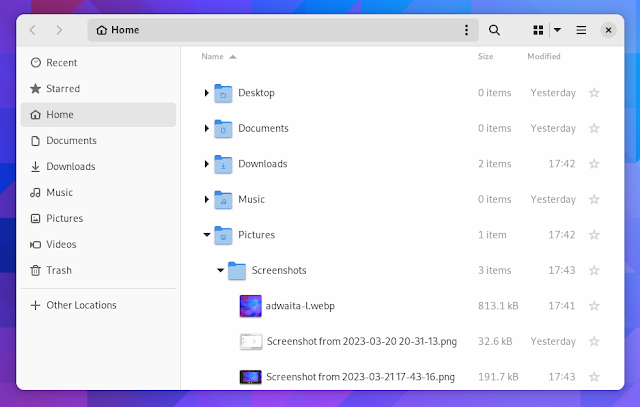Star the Screenshots folder
Image resolution: width=640 pixels, height=407 pixels.
pyautogui.click(x=594, y=270)
